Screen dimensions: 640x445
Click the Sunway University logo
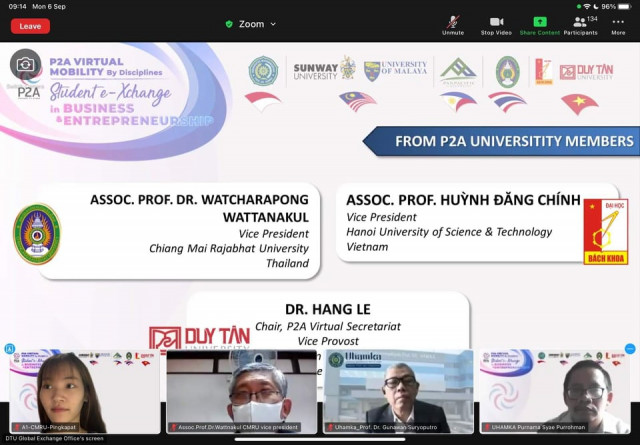[x=324, y=69]
